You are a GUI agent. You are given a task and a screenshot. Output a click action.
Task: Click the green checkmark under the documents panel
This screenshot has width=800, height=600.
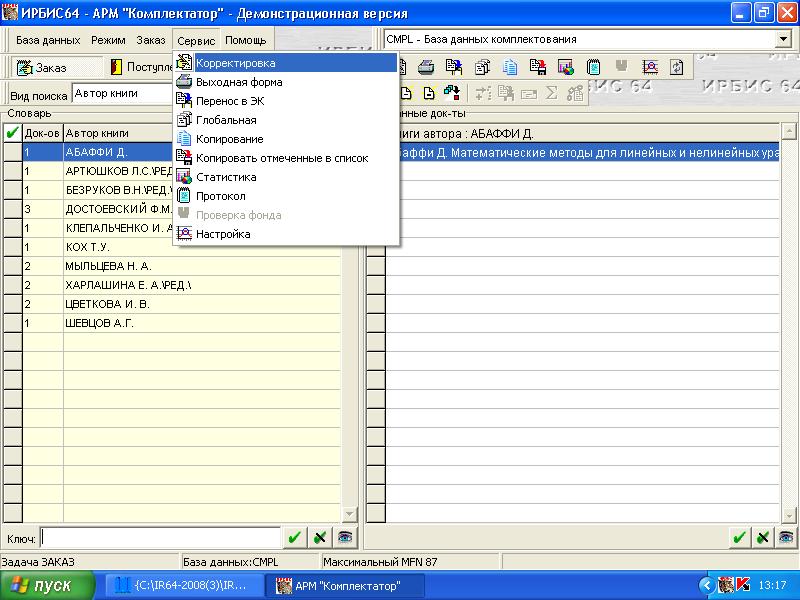(x=739, y=537)
